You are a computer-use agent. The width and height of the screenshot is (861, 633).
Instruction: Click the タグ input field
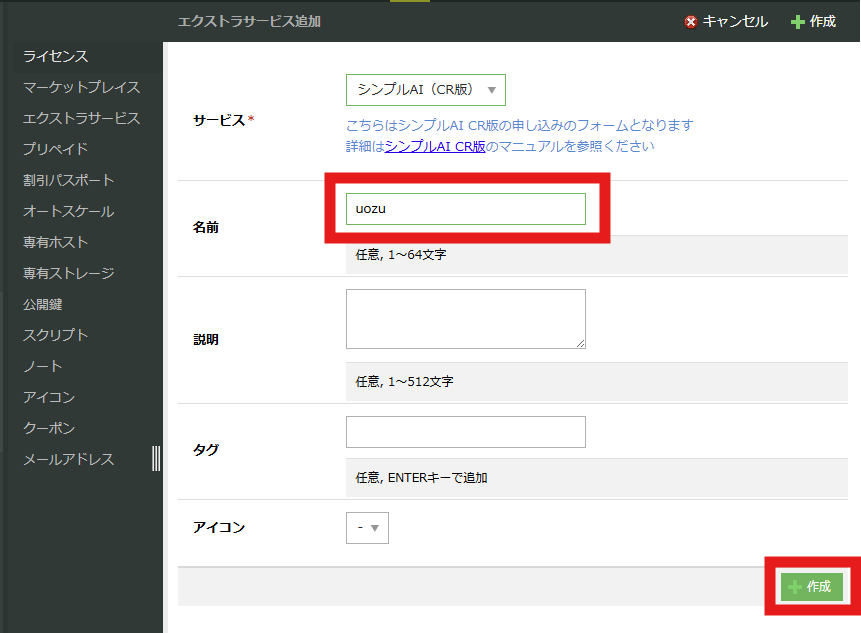465,432
